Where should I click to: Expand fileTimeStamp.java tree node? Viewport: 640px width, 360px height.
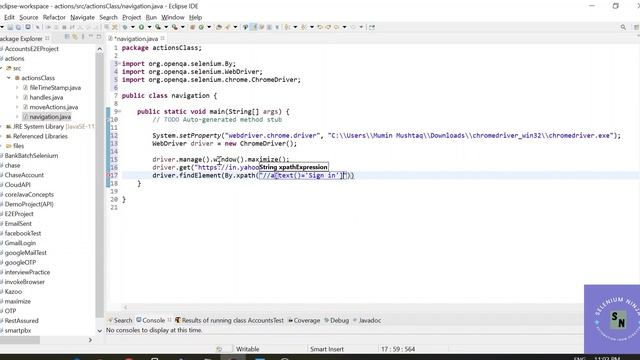coord(17,87)
